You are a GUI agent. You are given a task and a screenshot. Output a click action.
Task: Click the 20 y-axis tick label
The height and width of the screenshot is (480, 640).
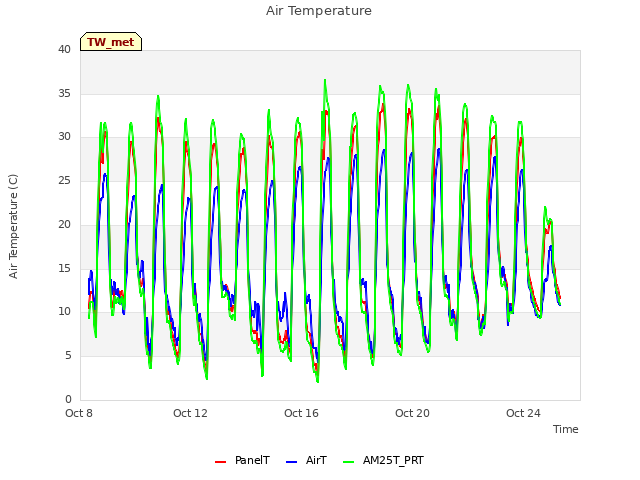coord(64,224)
